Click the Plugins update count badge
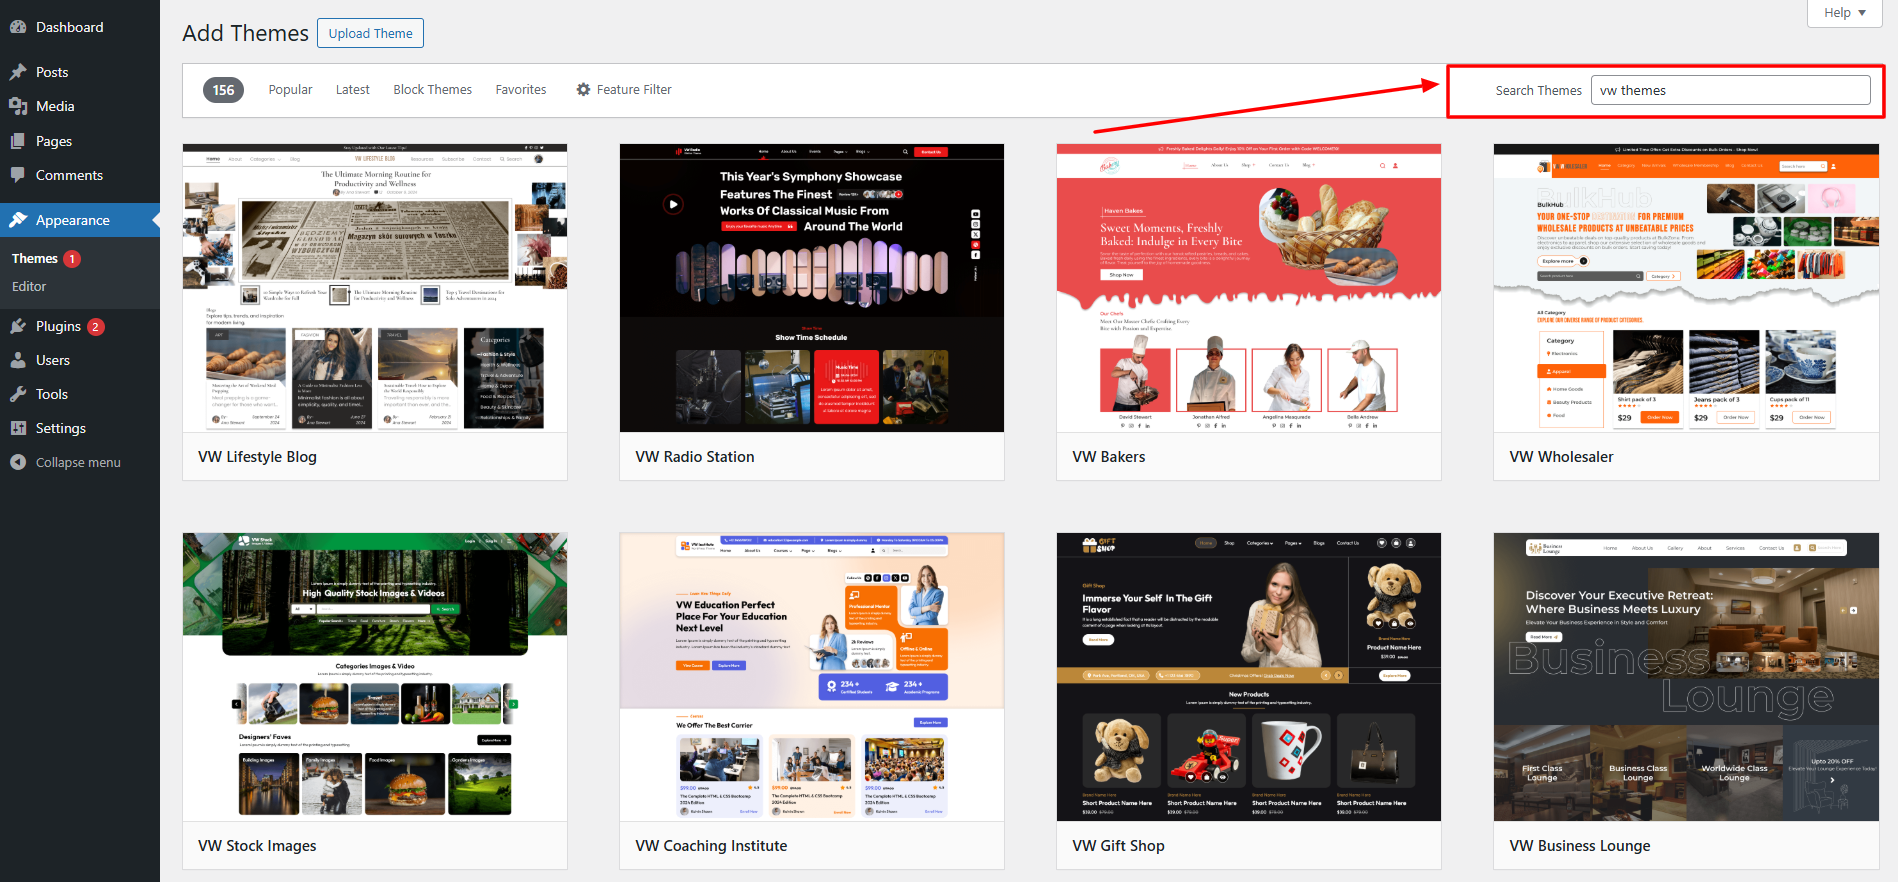Screen dimensions: 1898x882 (x=95, y=327)
